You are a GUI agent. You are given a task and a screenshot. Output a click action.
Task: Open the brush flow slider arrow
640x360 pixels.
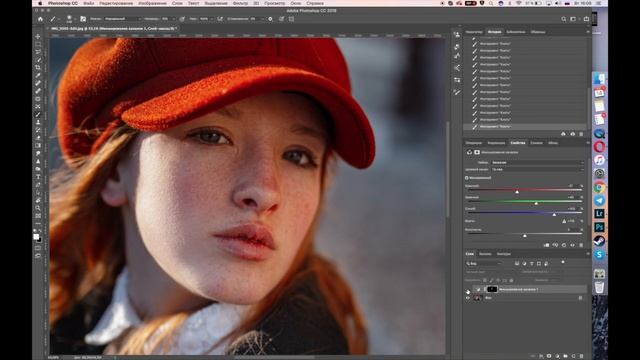click(x=212, y=19)
